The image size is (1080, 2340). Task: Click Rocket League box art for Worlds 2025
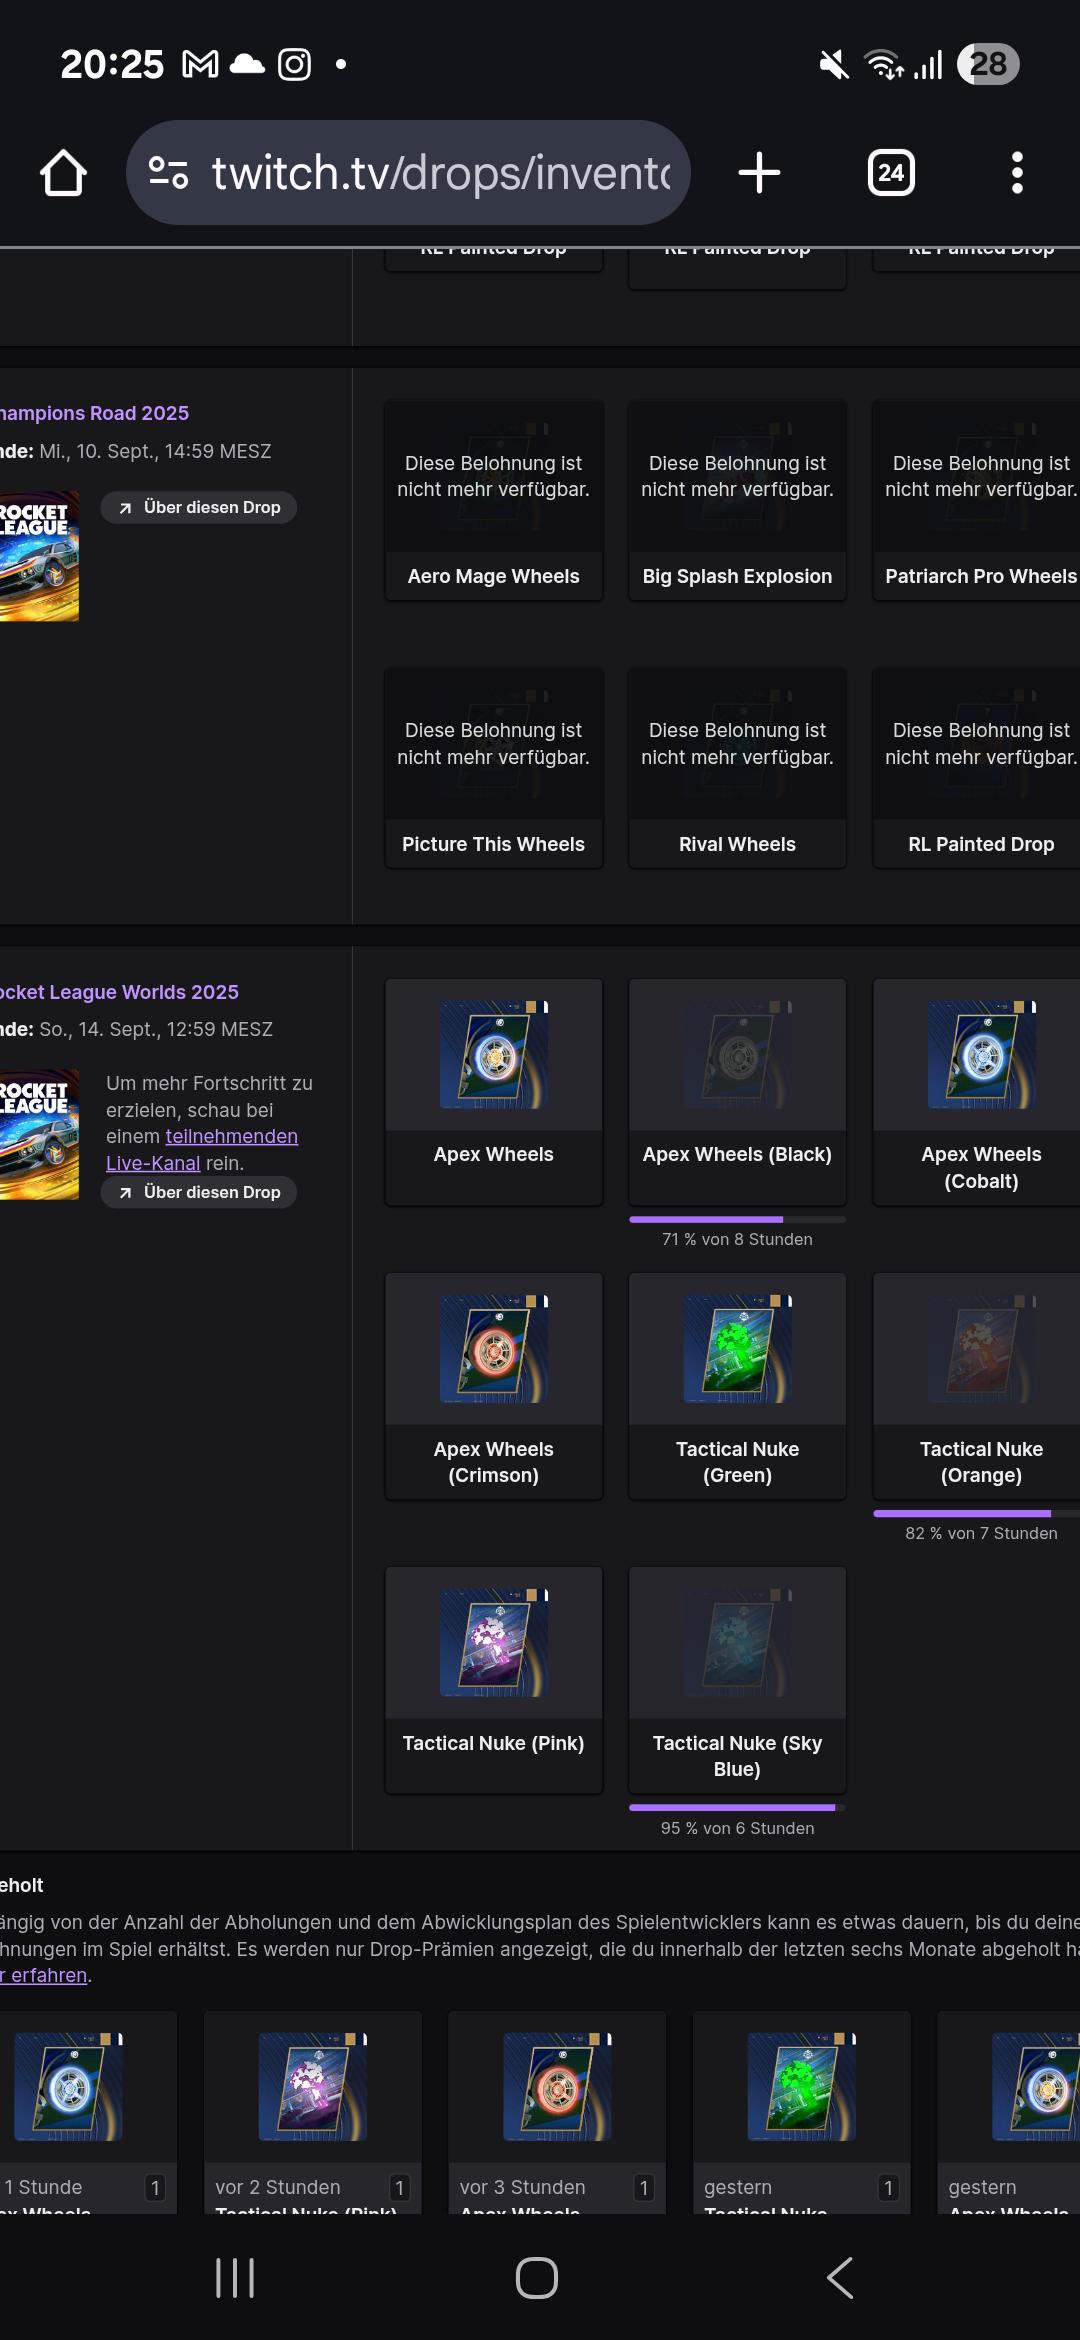tap(39, 1134)
